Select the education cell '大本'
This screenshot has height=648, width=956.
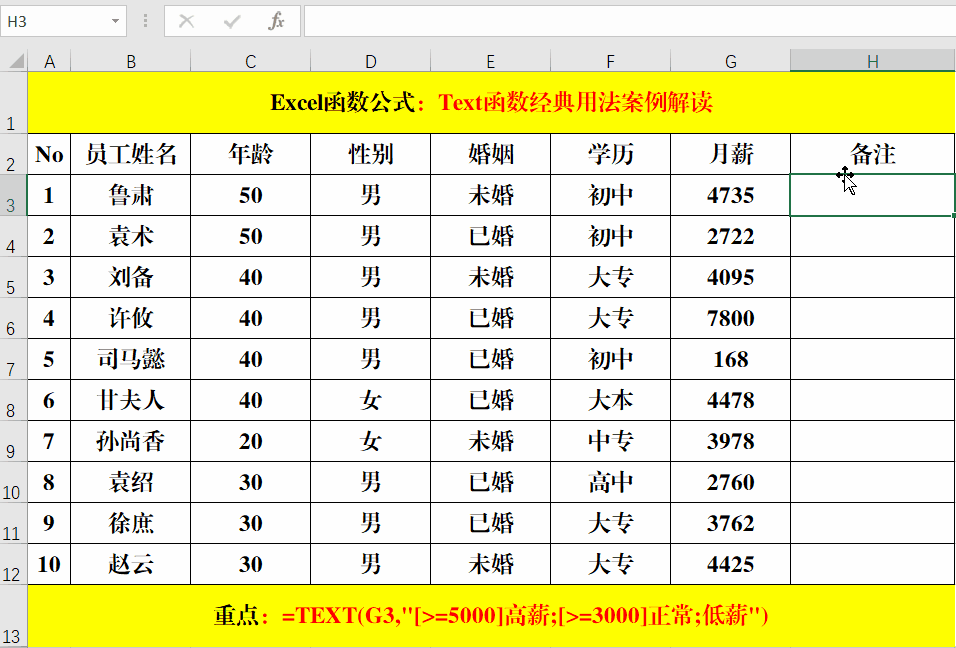[610, 400]
